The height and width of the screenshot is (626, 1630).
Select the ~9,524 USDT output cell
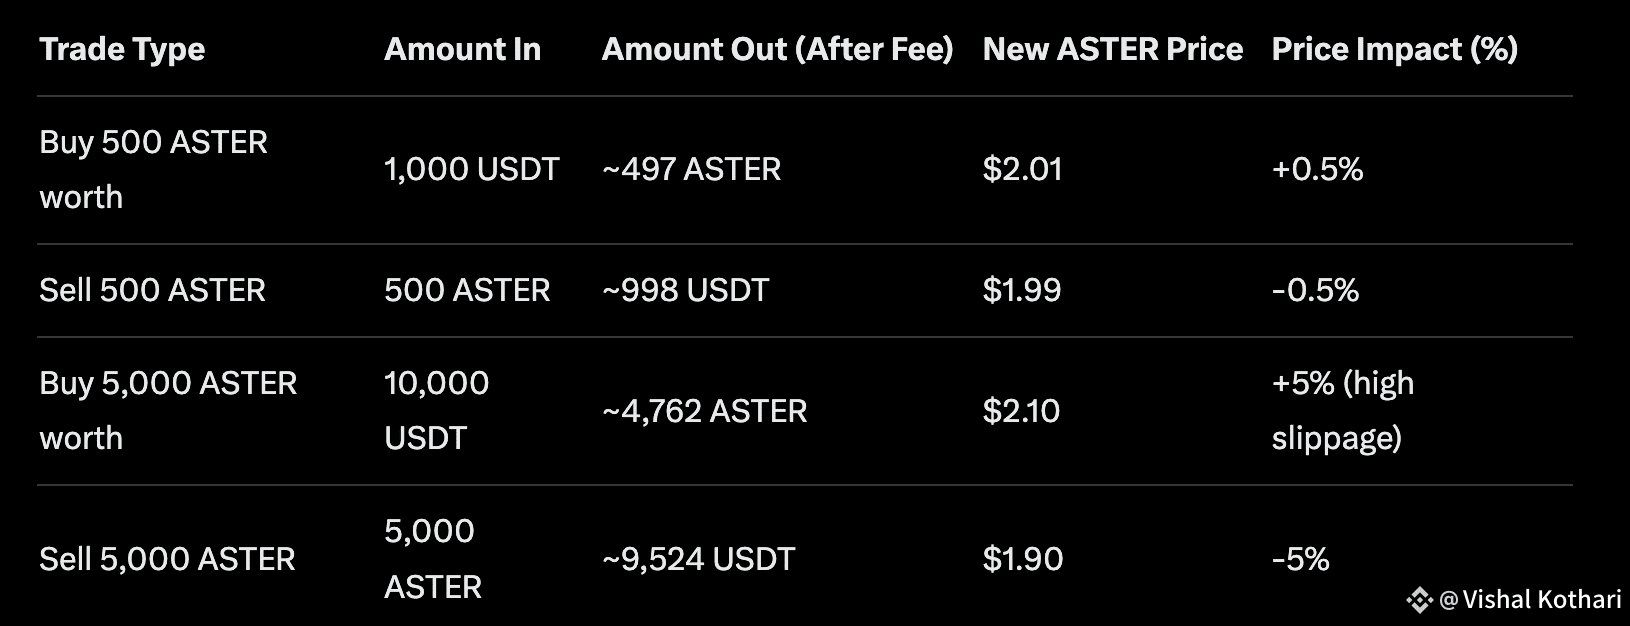tap(698, 559)
